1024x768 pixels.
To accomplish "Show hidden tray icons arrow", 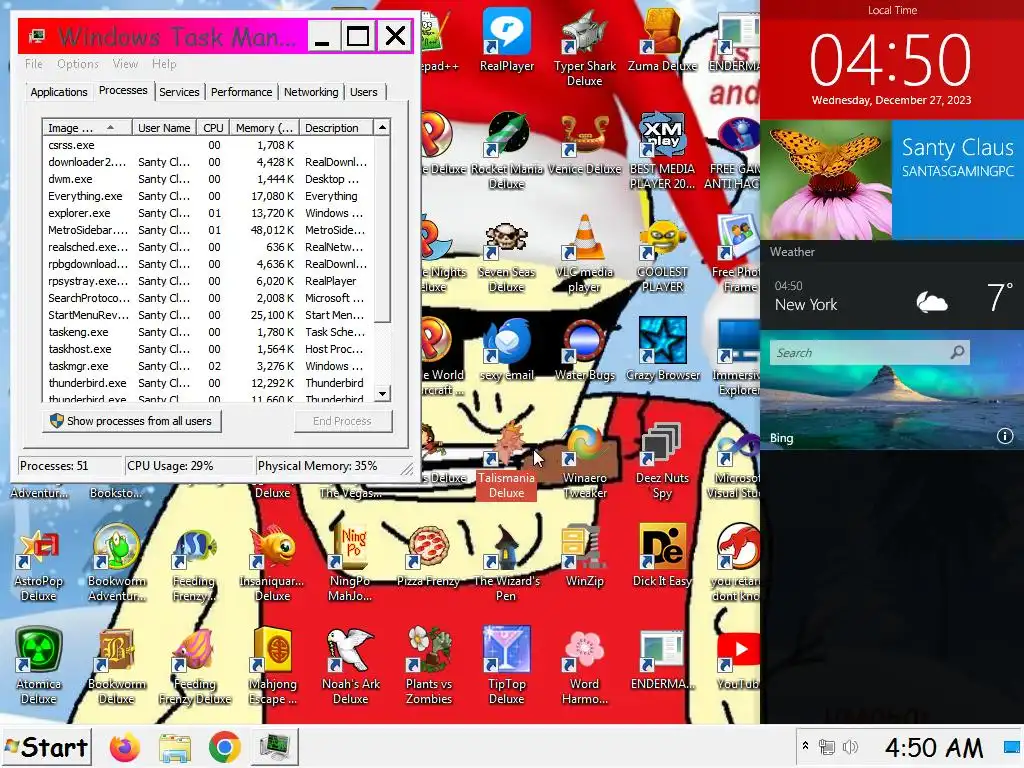I will (x=805, y=746).
